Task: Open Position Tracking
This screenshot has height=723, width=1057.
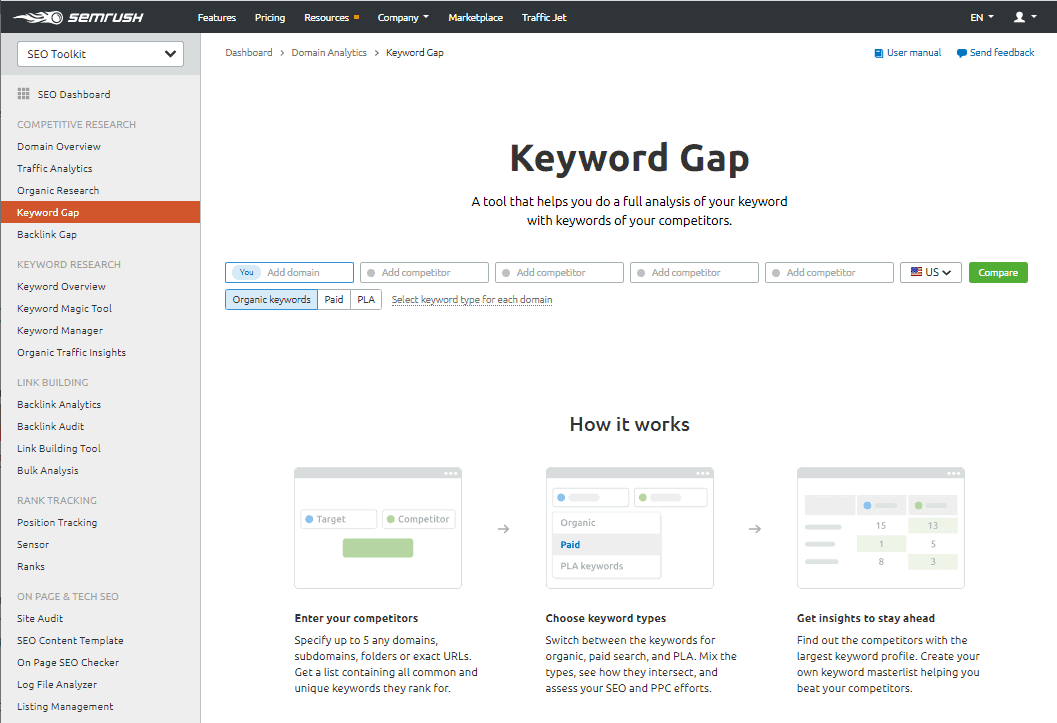Action: [x=57, y=522]
